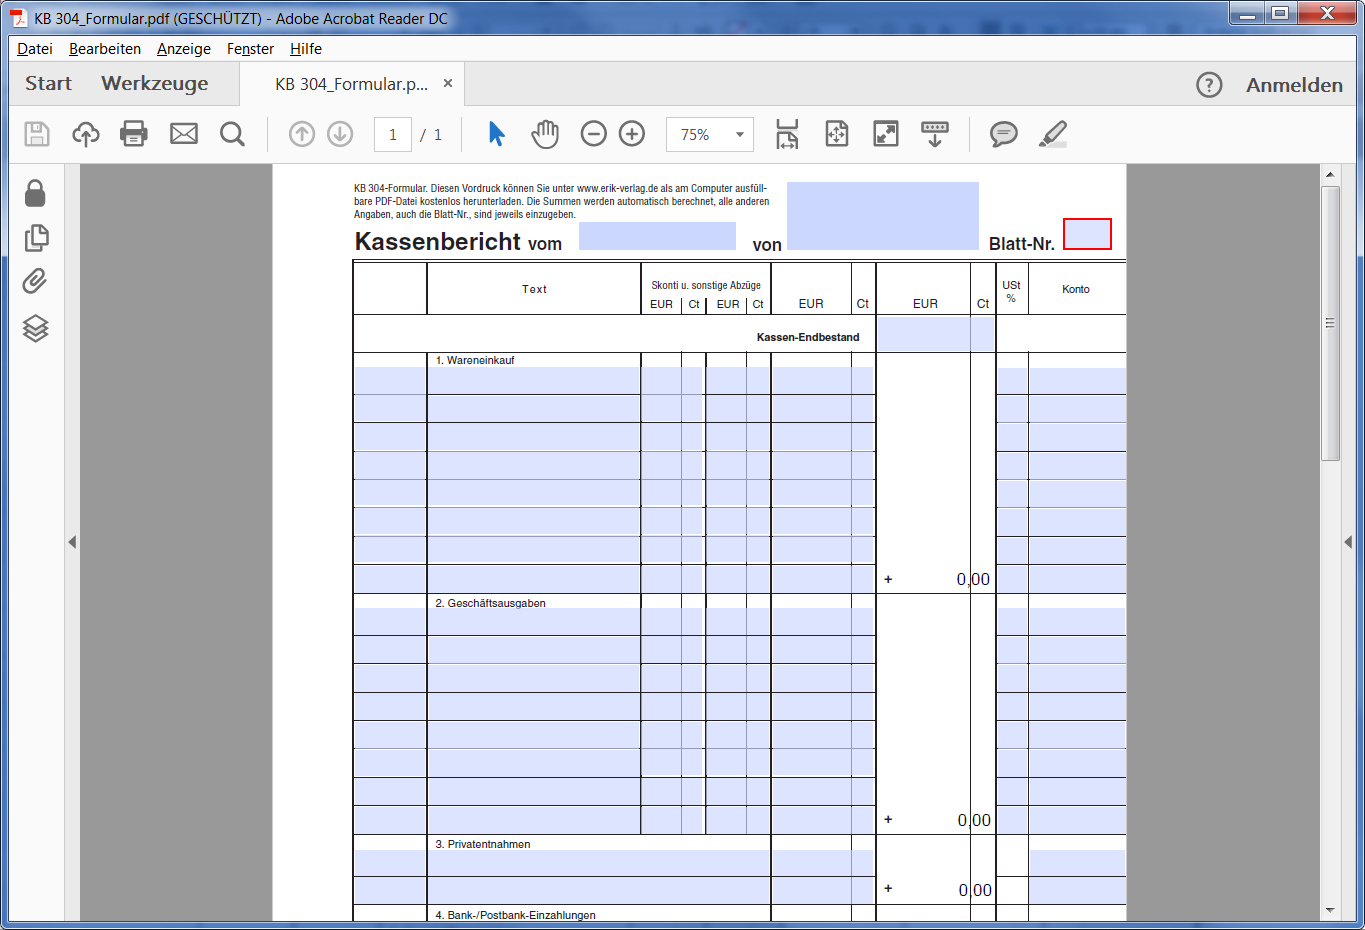Open the Bearbeiten menu
The height and width of the screenshot is (930, 1365).
105,49
